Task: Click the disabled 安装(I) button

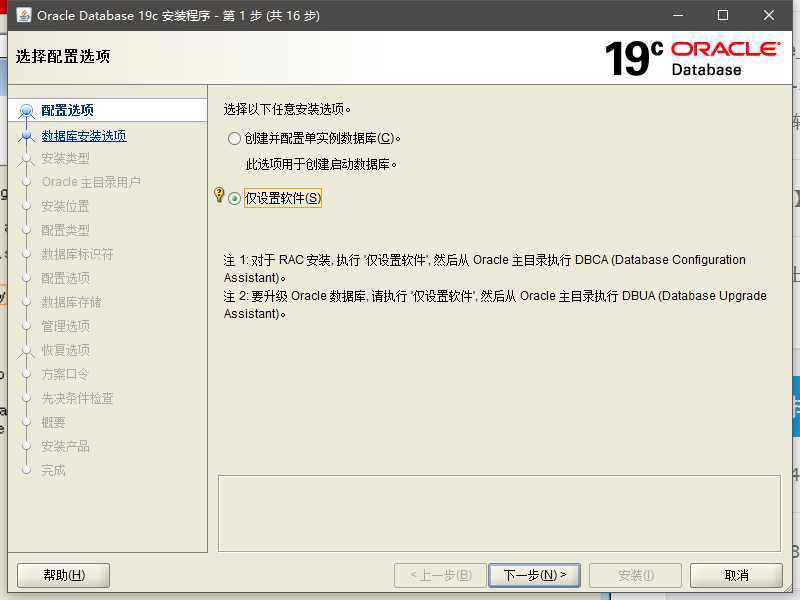Action: (635, 576)
